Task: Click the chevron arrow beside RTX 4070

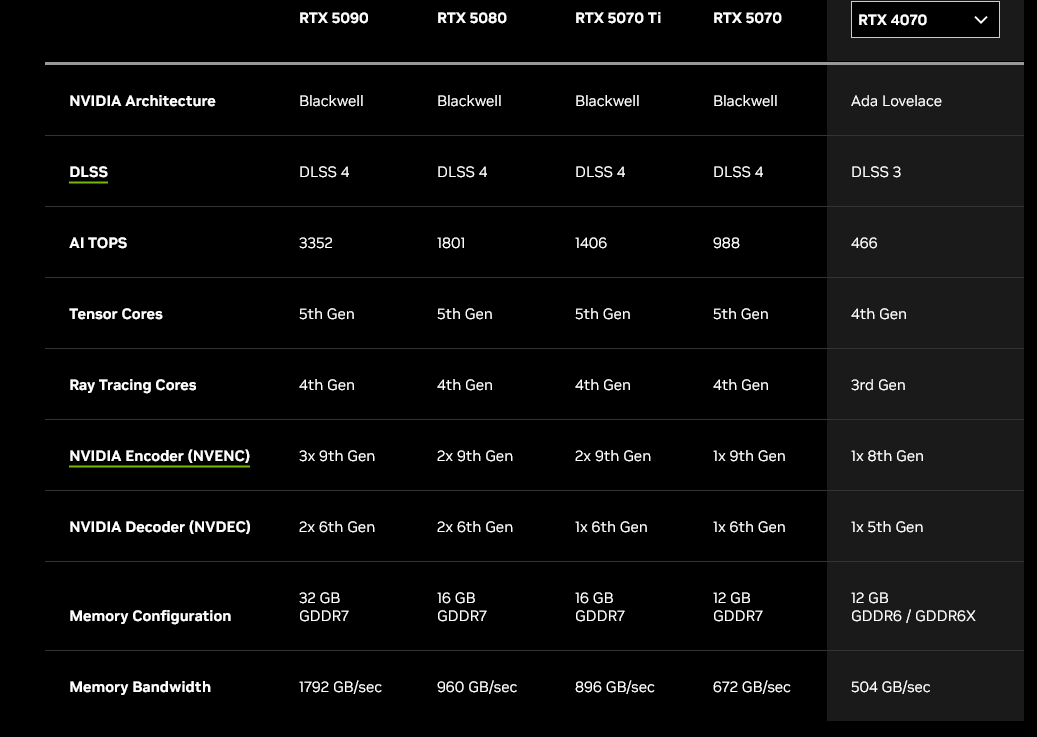Action: [980, 20]
